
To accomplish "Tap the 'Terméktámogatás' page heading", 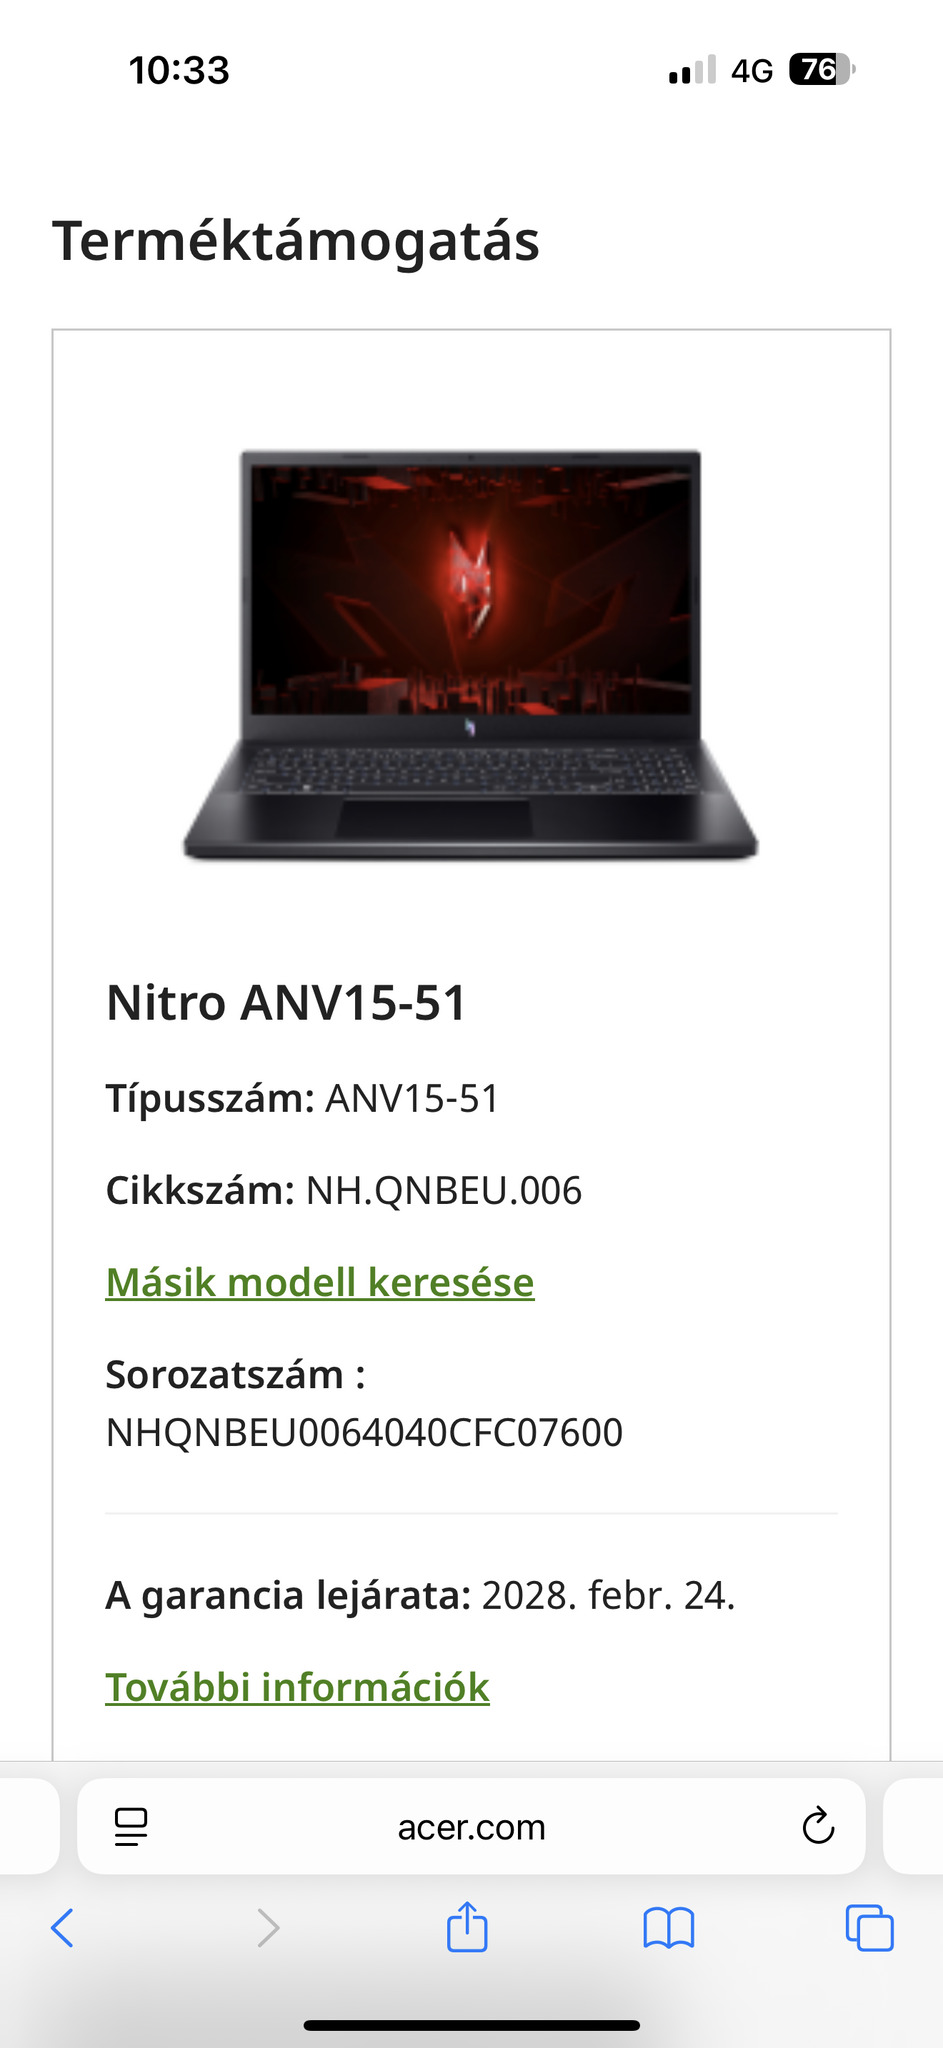I will (296, 241).
